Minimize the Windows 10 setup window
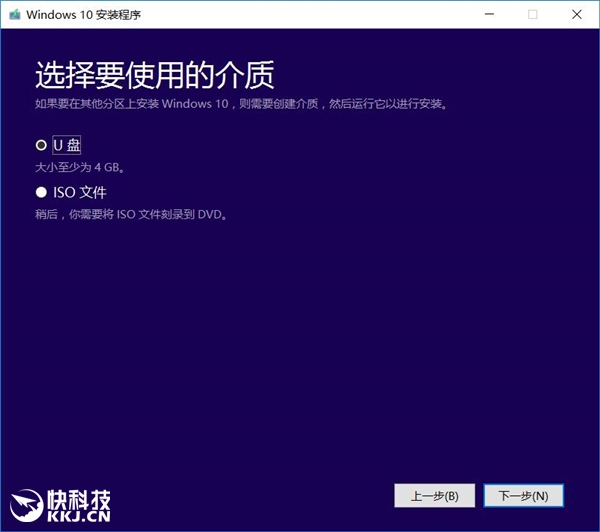This screenshot has width=600, height=532. (489, 14)
